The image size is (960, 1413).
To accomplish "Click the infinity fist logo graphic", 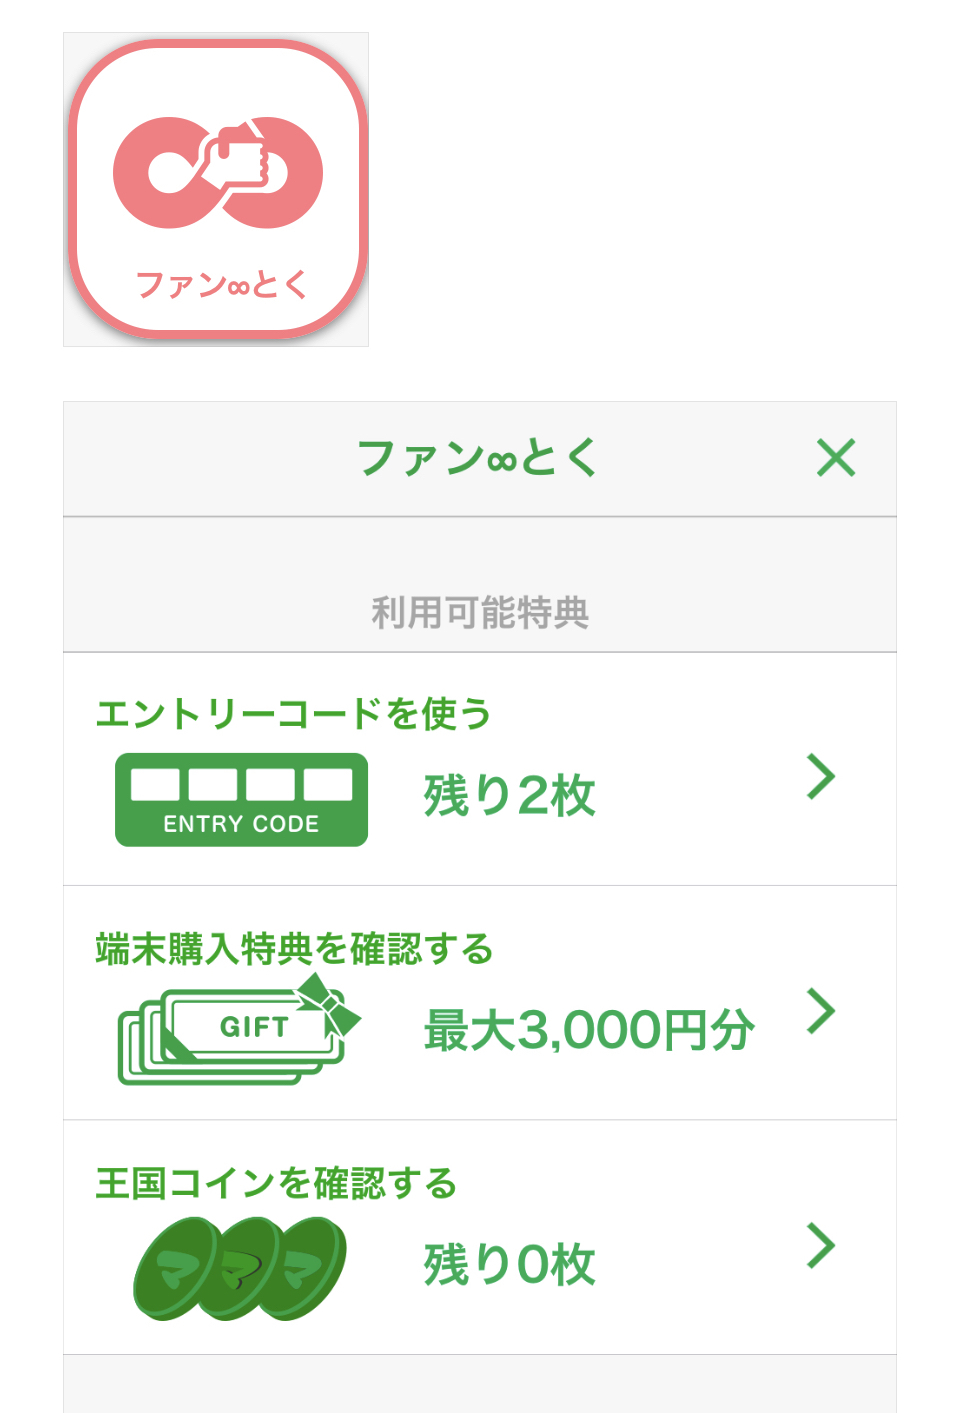I will 218,172.
